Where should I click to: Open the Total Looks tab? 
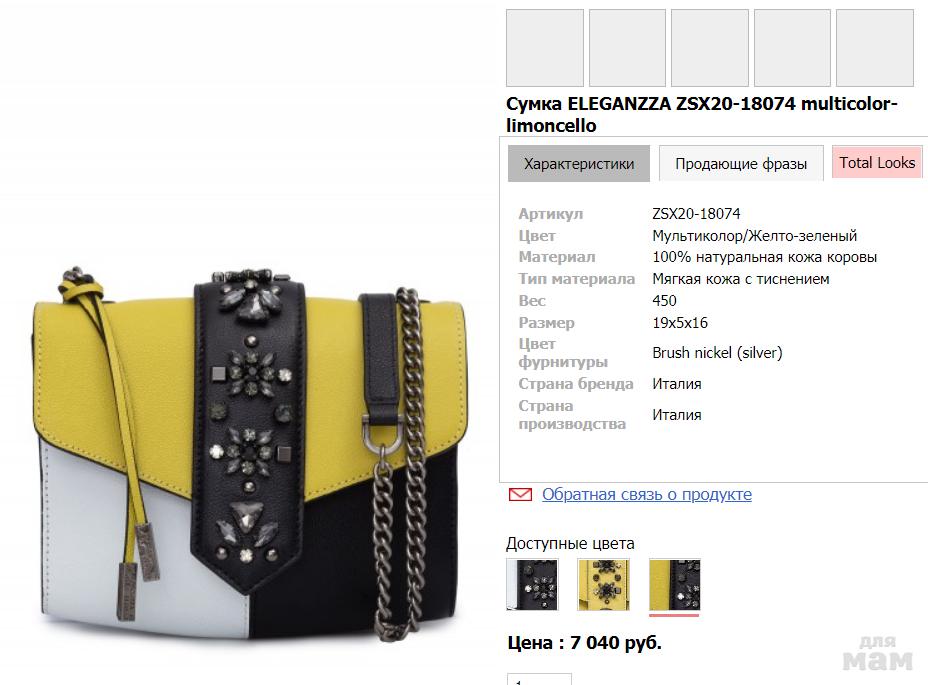(877, 162)
